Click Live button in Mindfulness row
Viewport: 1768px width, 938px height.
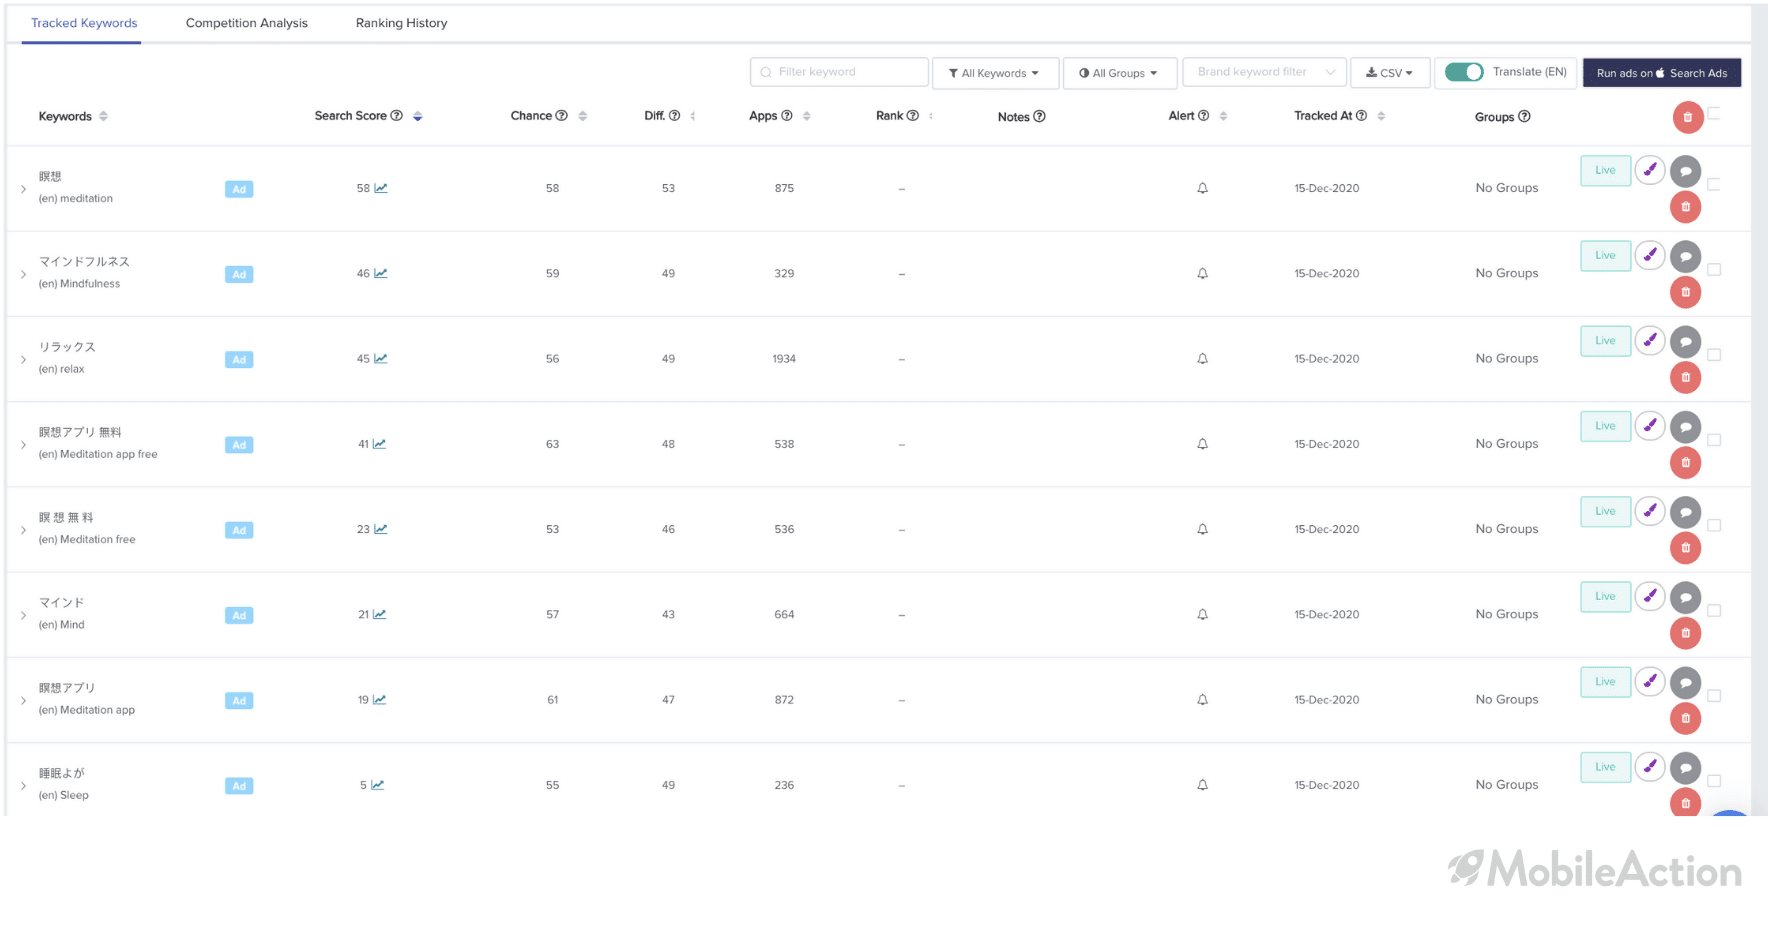pos(1606,255)
